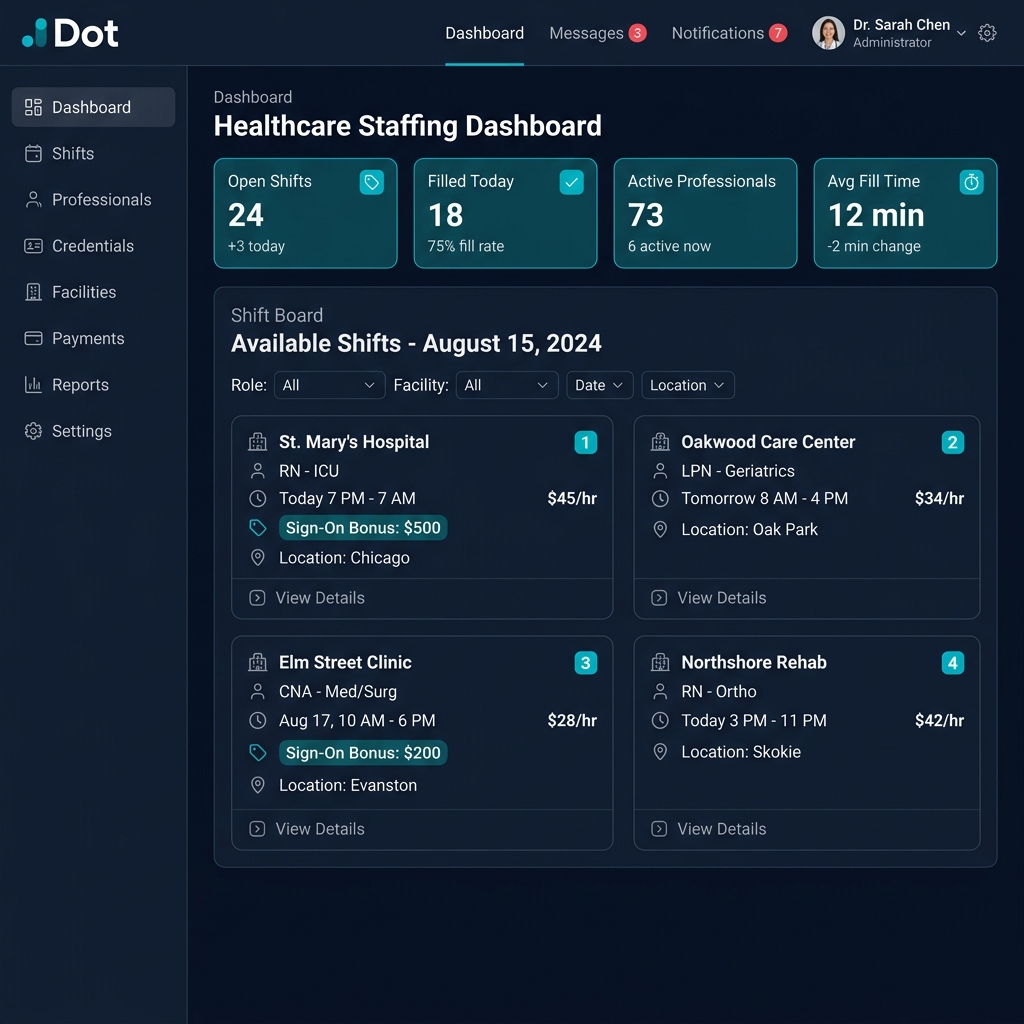
Task: Open the Facility filter dropdown
Action: [x=507, y=385]
